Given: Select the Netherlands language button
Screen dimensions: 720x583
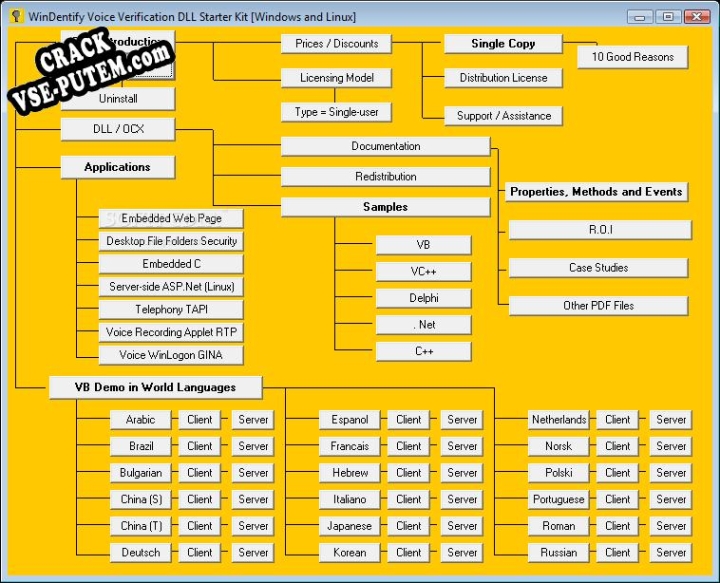Looking at the screenshot, I should pos(558,420).
